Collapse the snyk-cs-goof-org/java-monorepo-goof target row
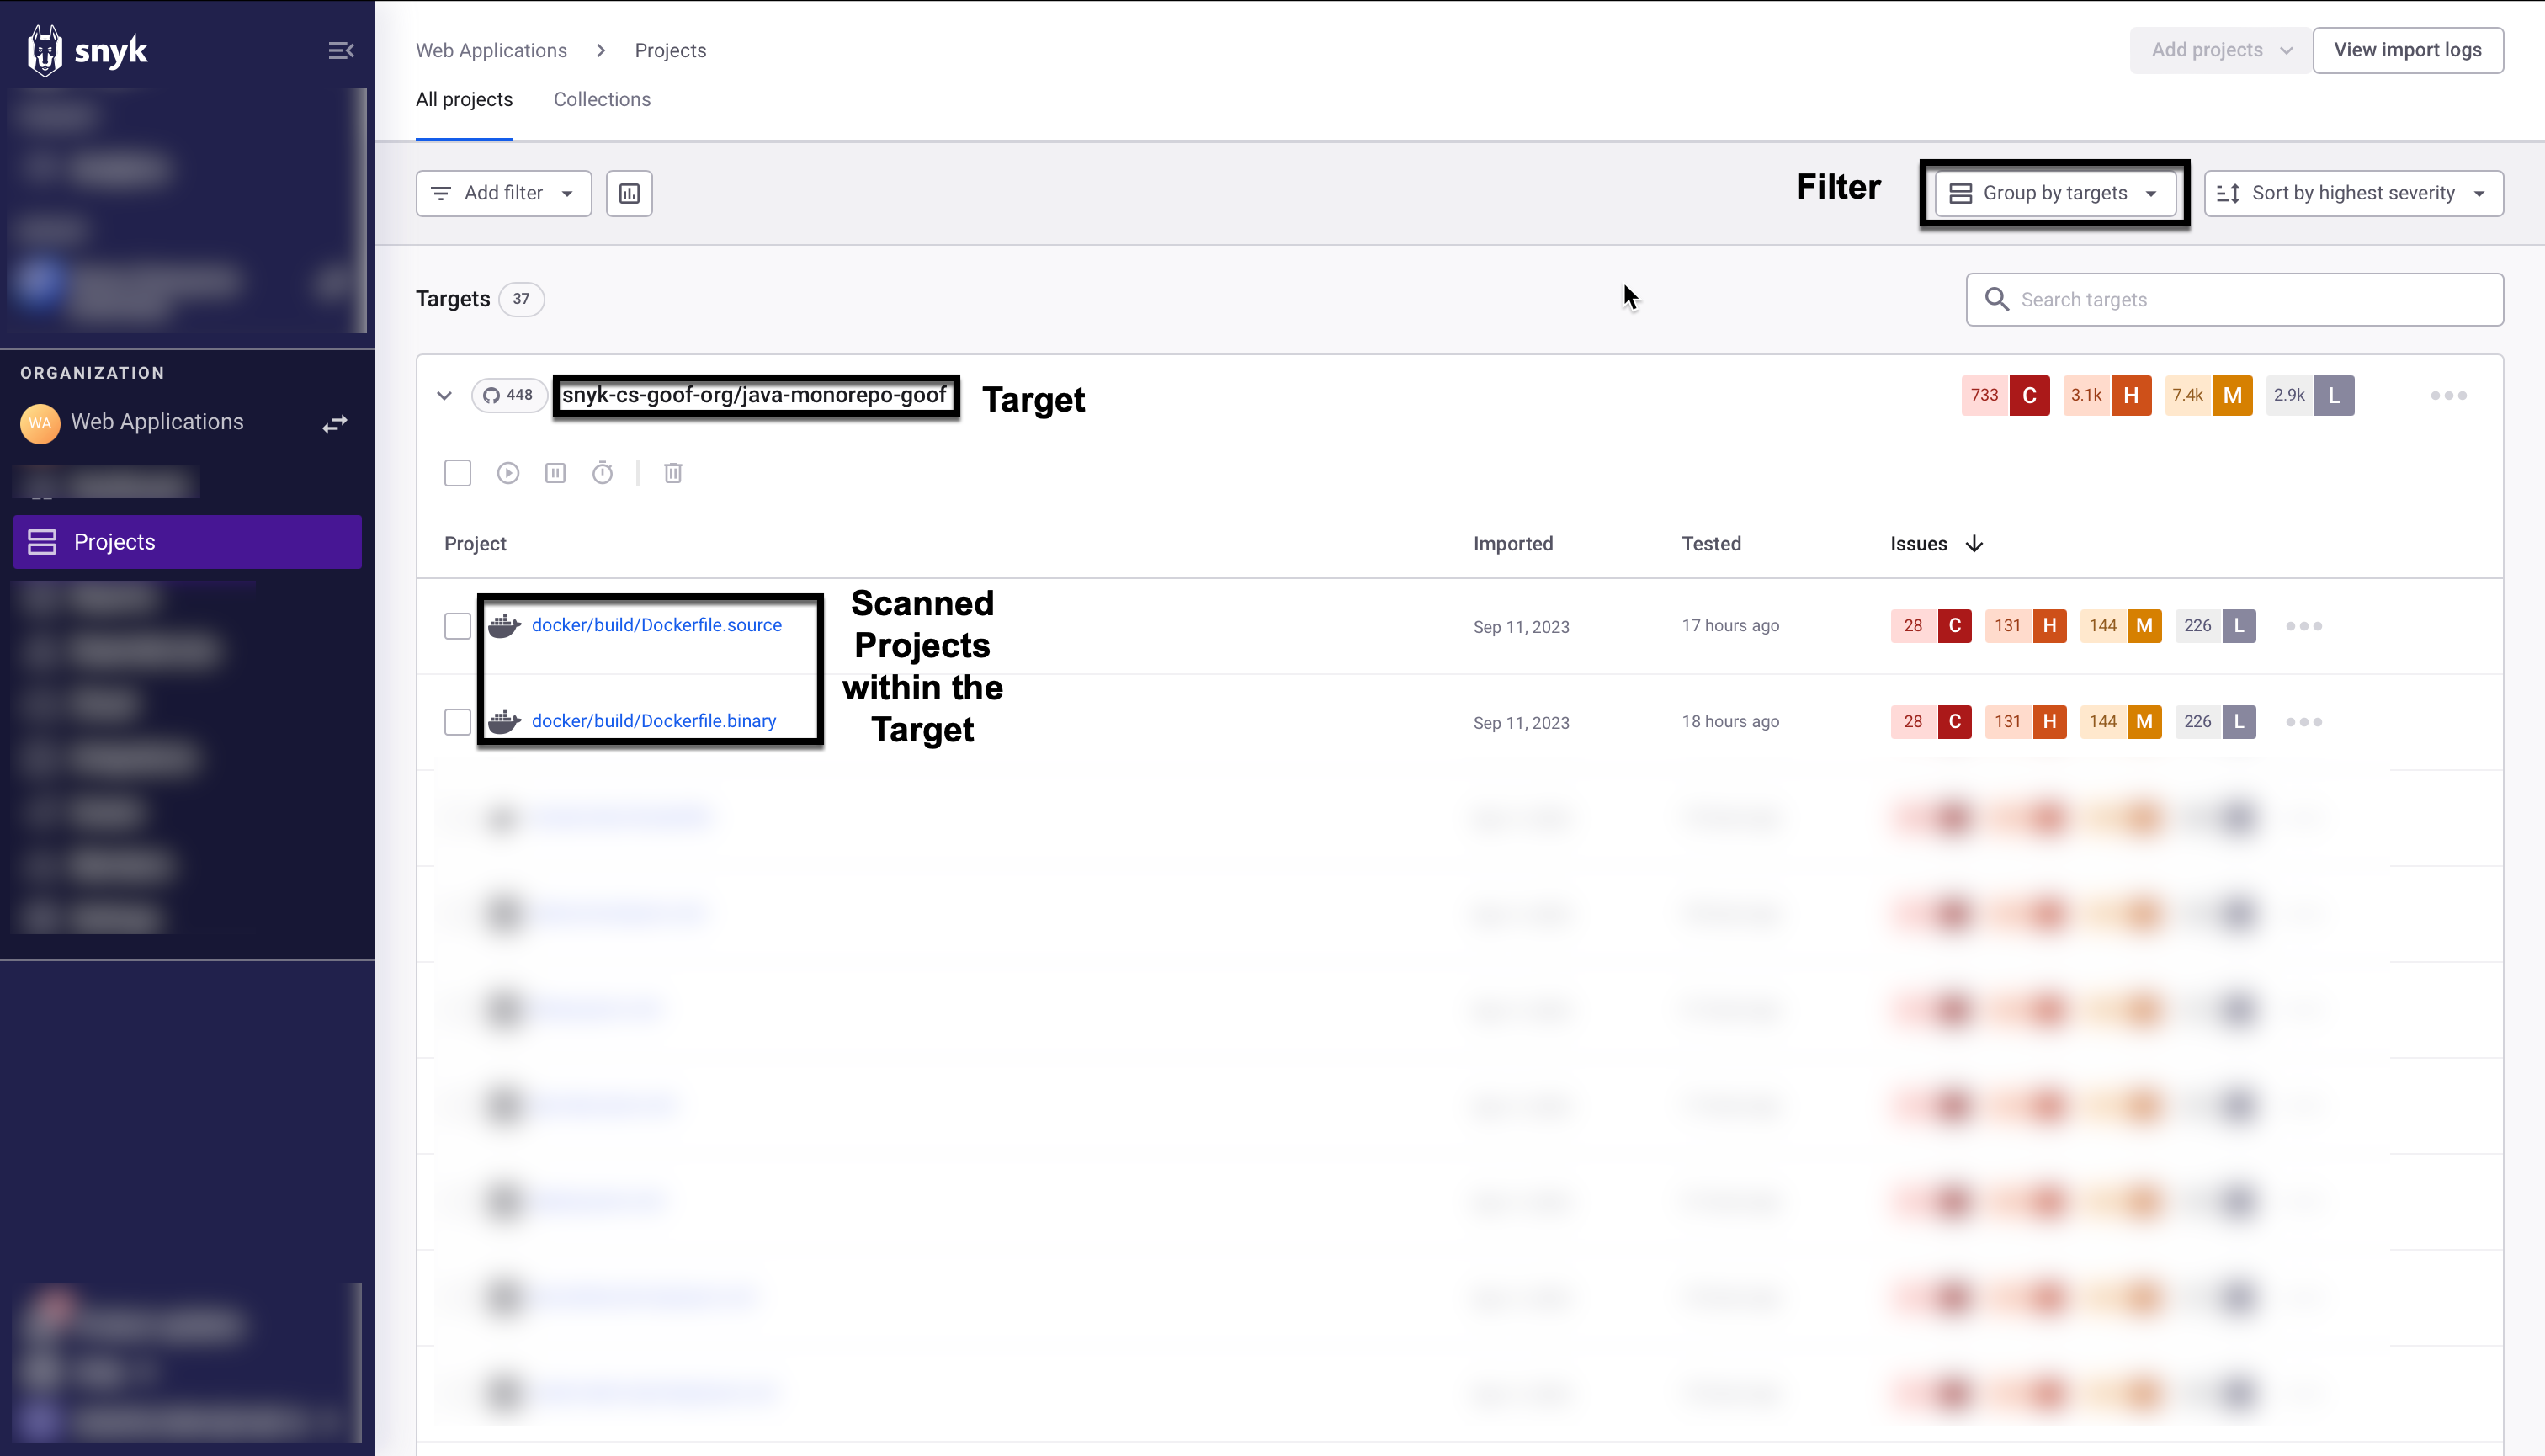 (444, 395)
